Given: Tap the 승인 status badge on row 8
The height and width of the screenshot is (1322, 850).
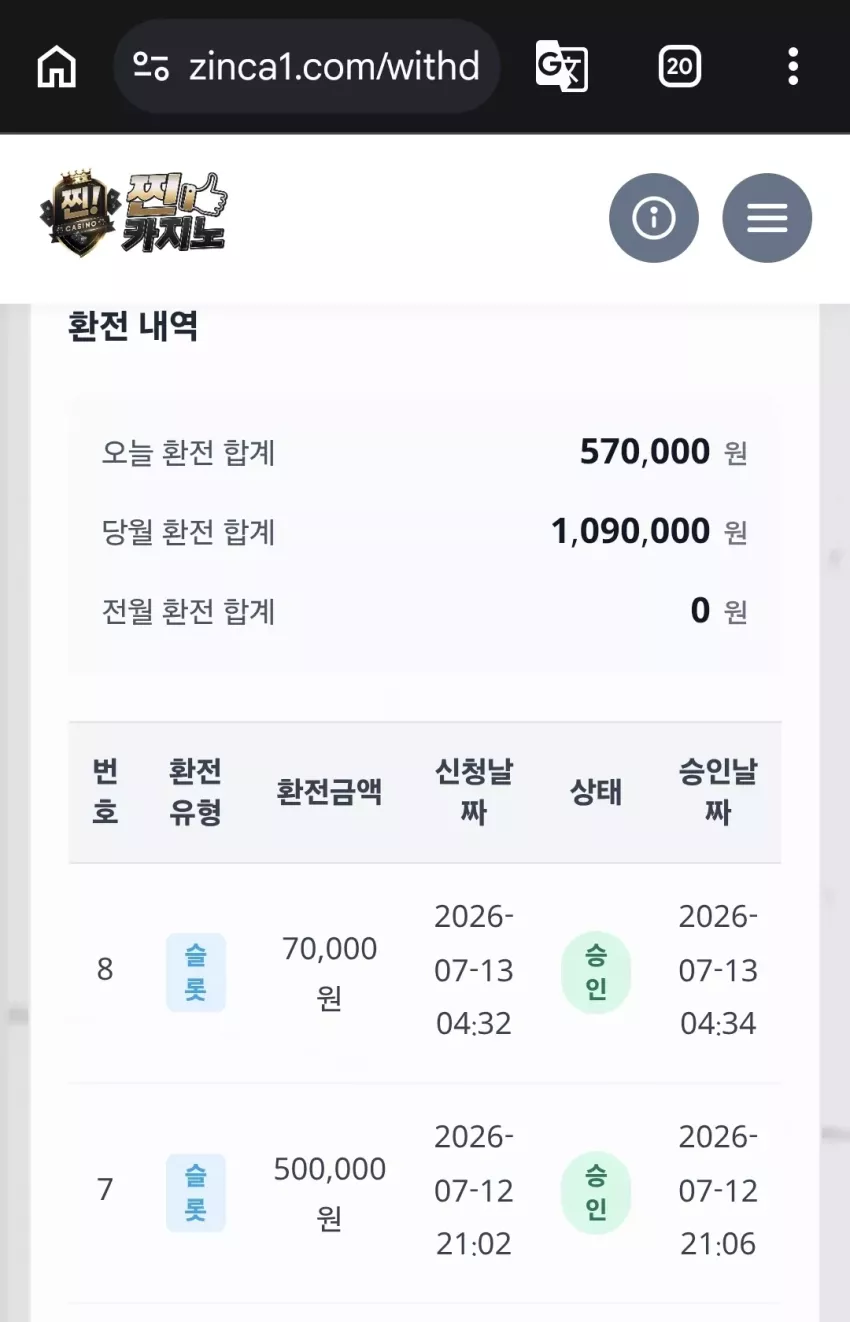Looking at the screenshot, I should (596, 972).
